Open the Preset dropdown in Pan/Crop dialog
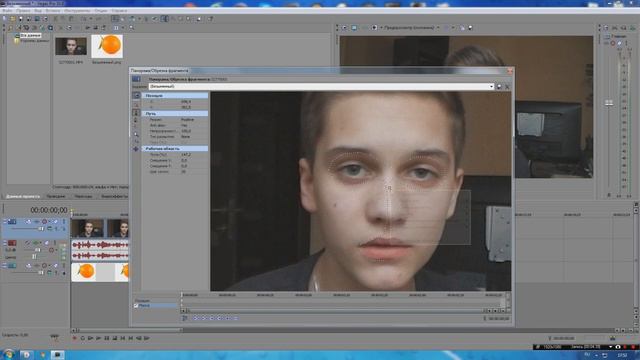 [x=491, y=87]
